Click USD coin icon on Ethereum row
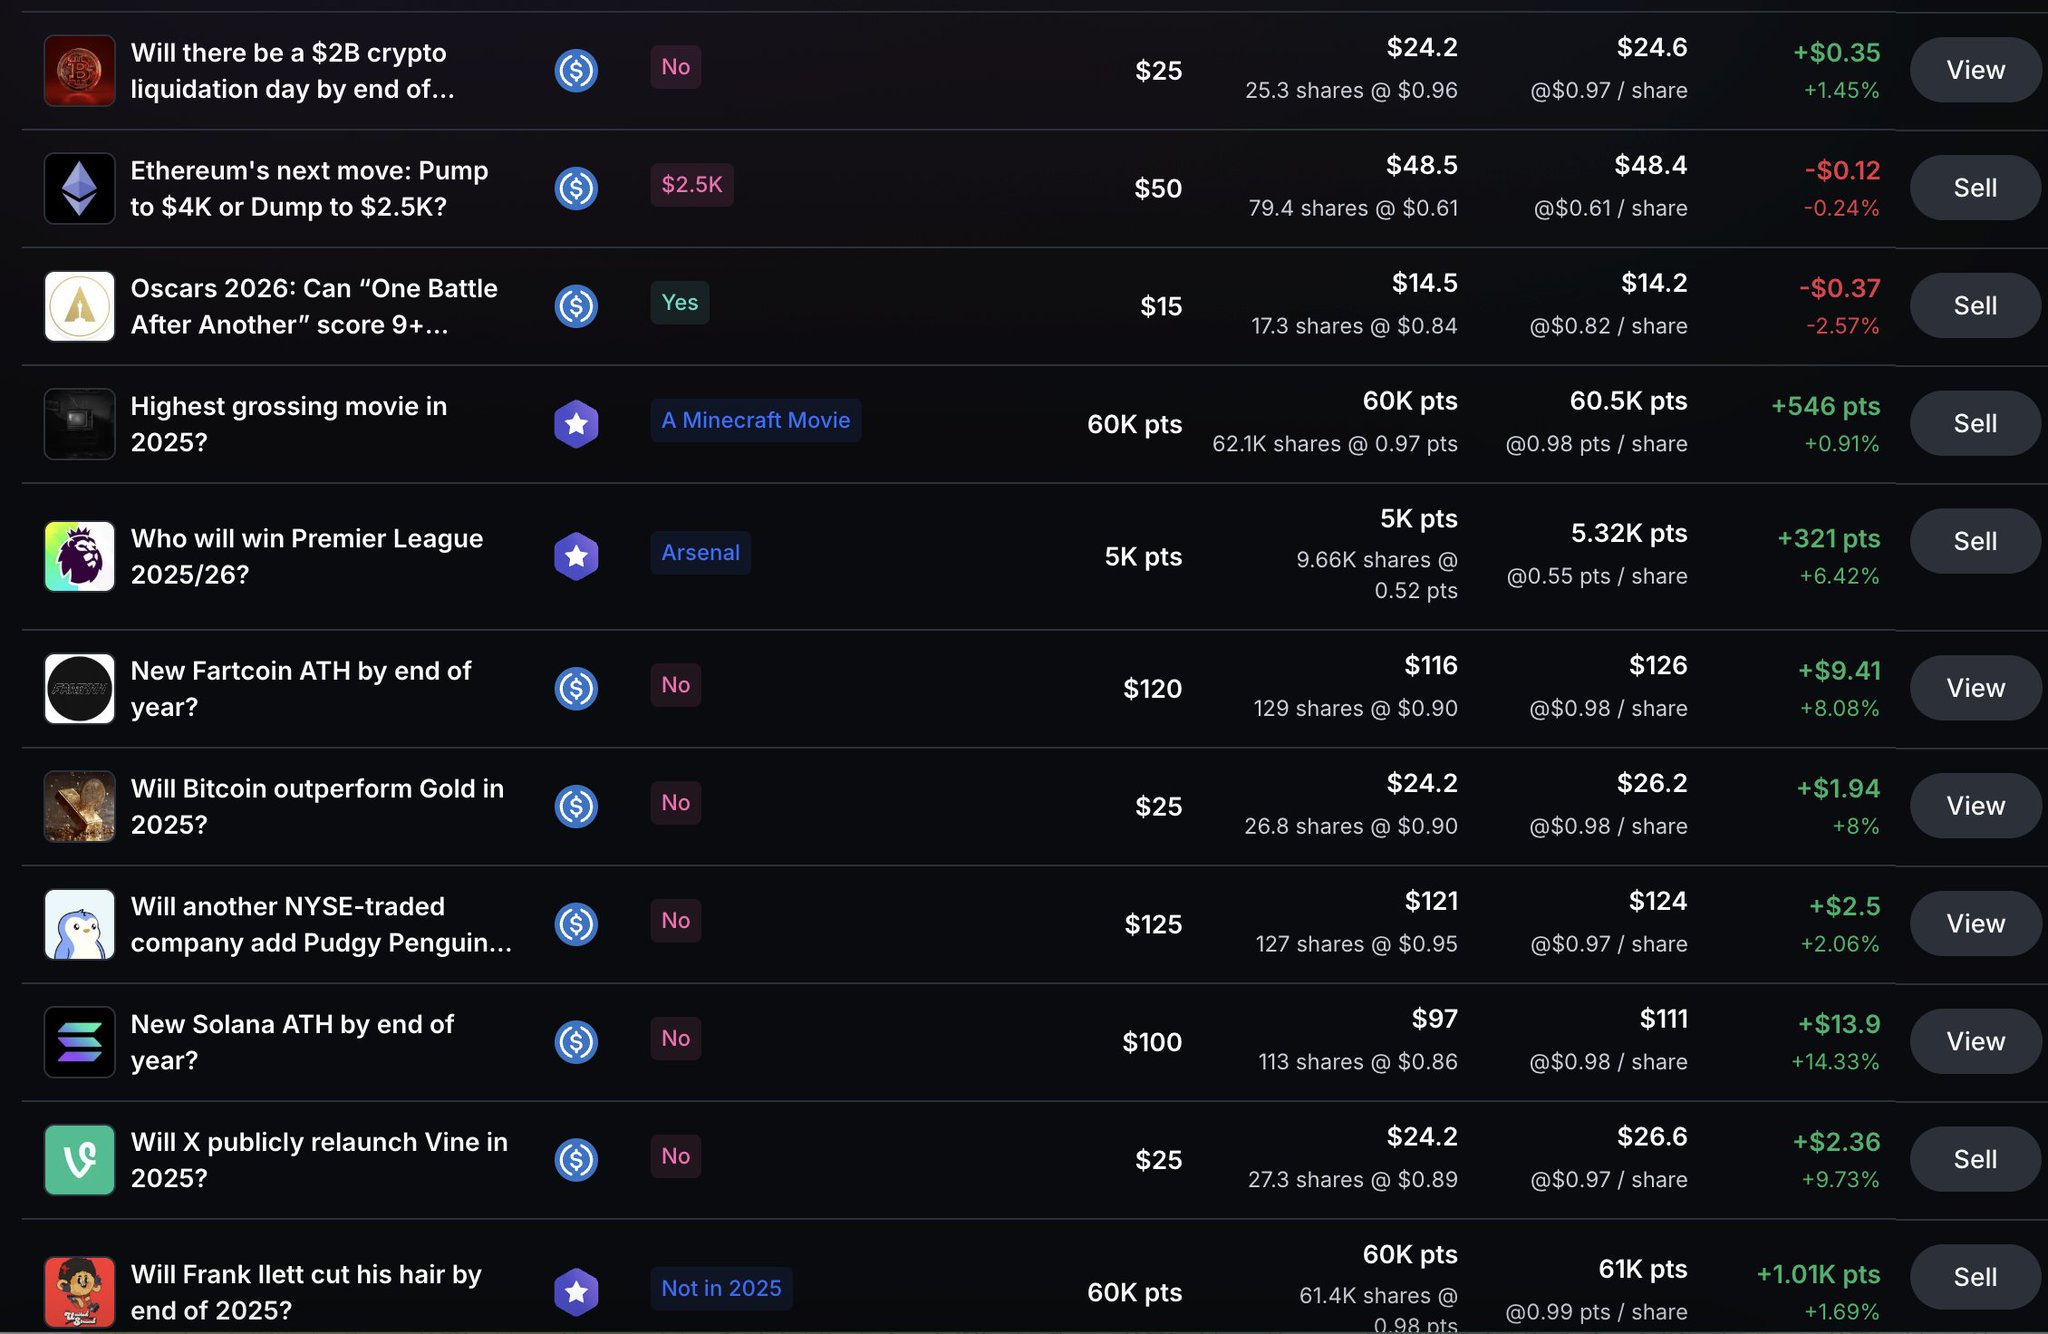 pyautogui.click(x=576, y=188)
